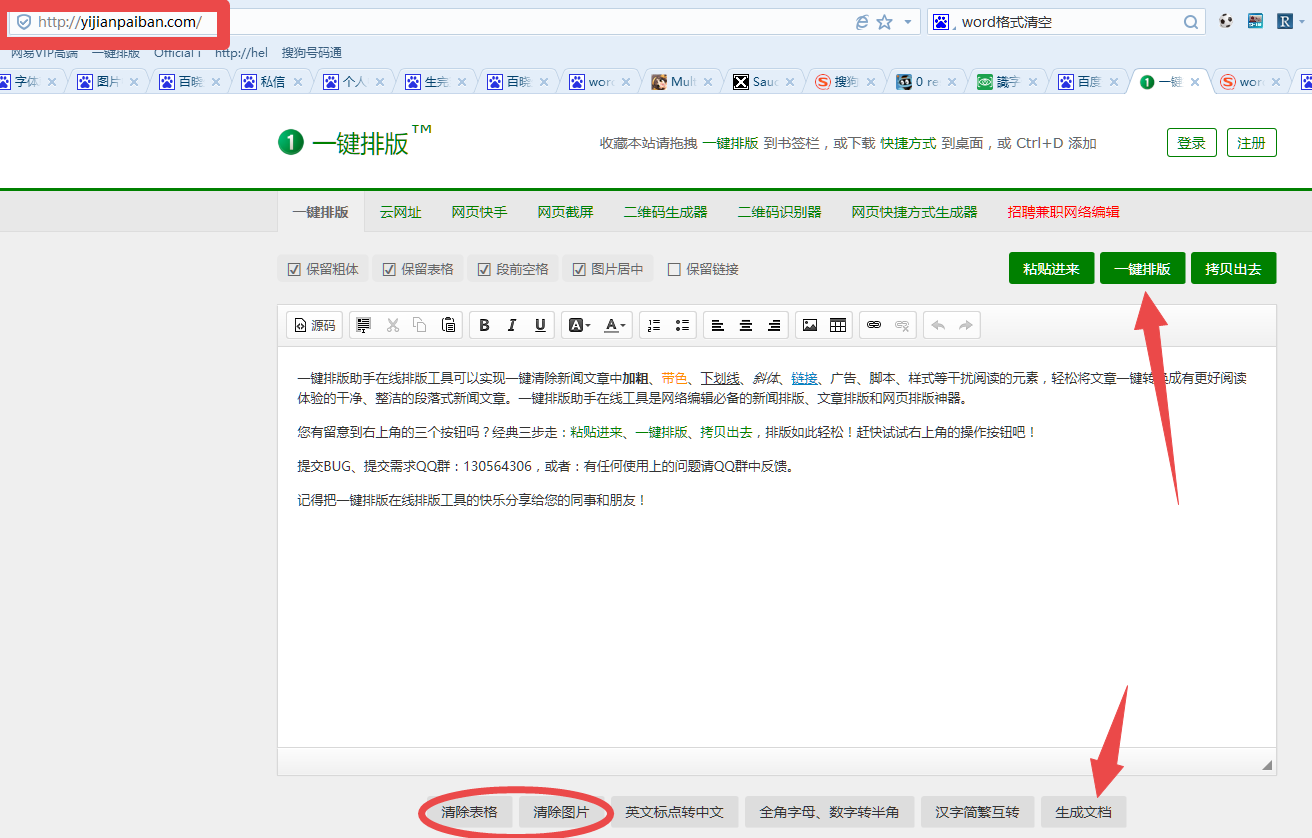
Task: Enable the 保留链接 checkbox
Action: [674, 269]
